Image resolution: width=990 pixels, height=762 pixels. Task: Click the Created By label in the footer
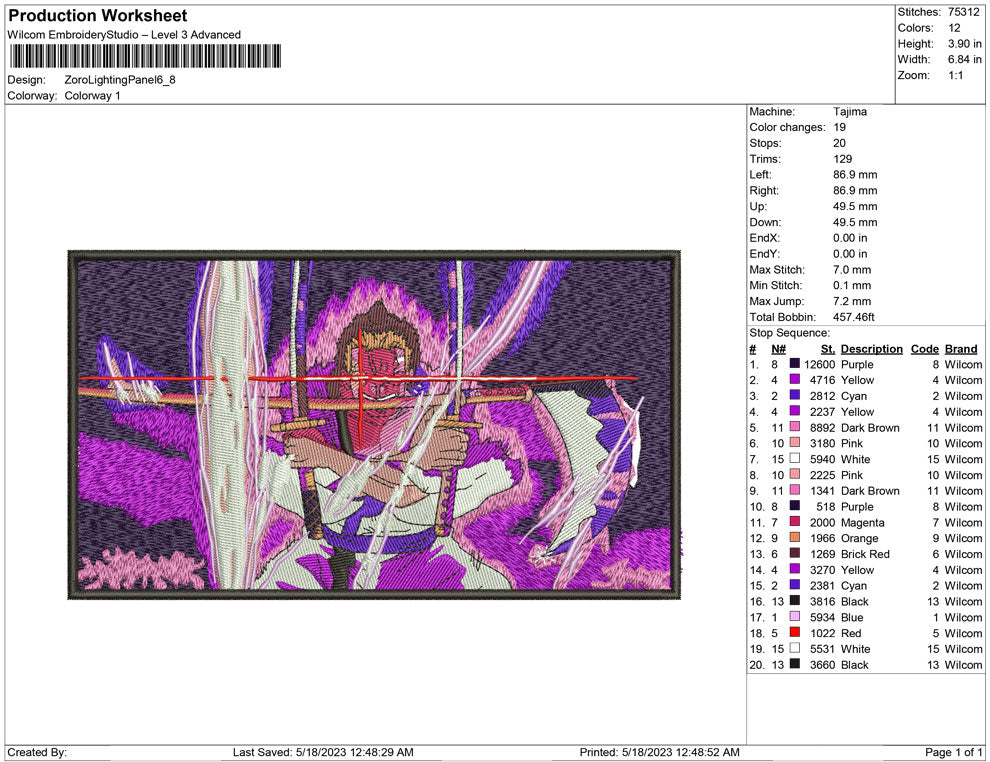37,753
